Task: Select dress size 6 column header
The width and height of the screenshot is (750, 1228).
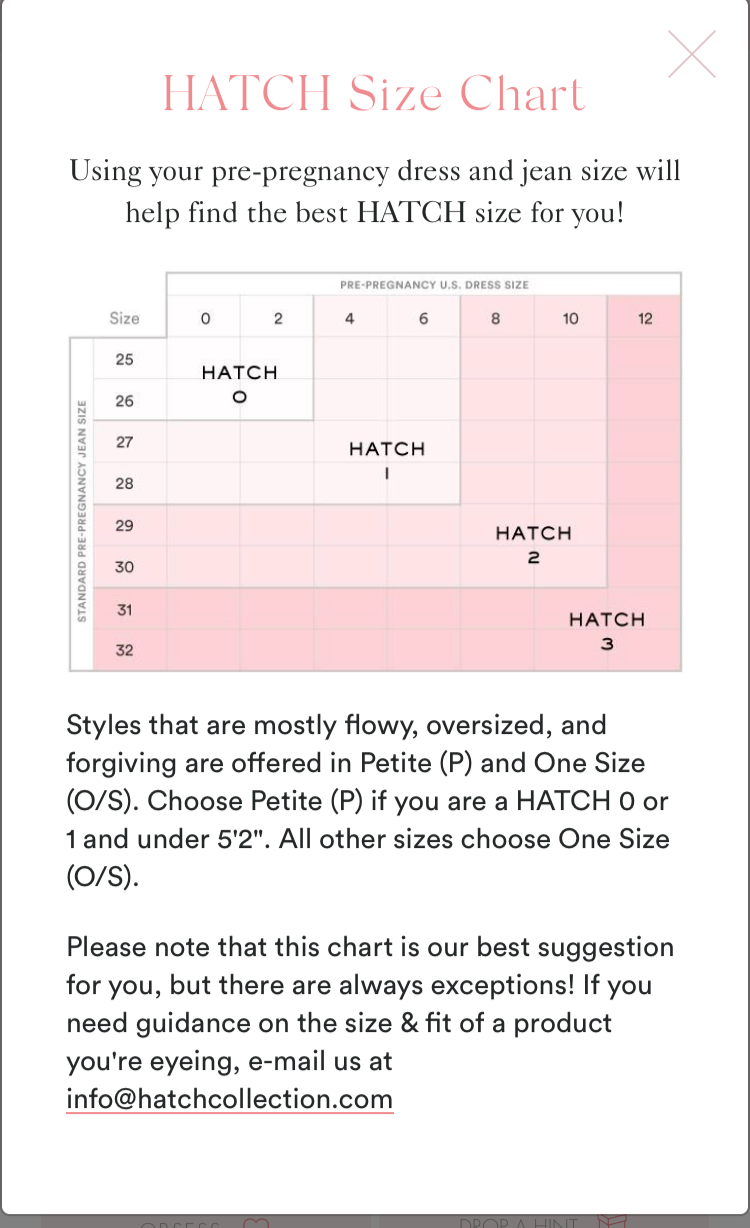Action: pos(424,319)
